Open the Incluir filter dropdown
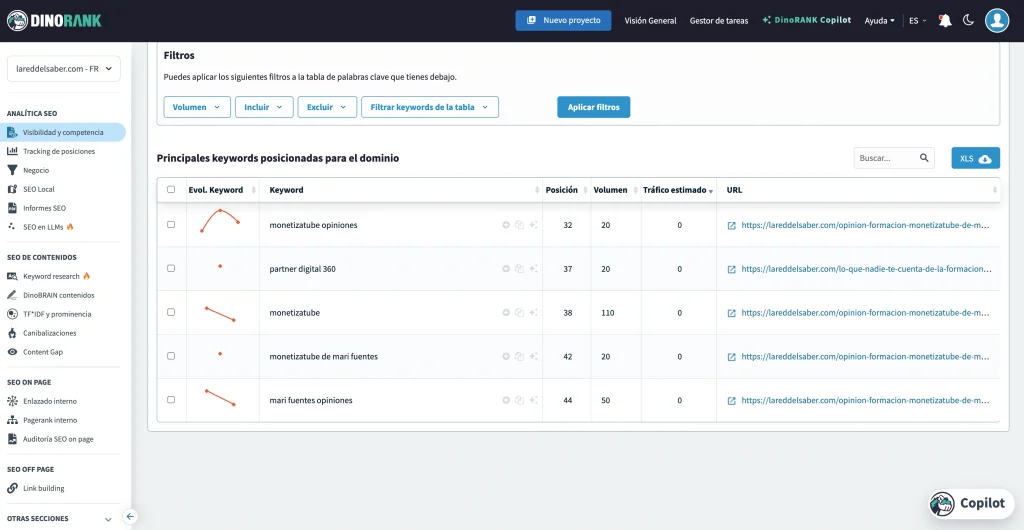The image size is (1024, 530). pos(264,107)
